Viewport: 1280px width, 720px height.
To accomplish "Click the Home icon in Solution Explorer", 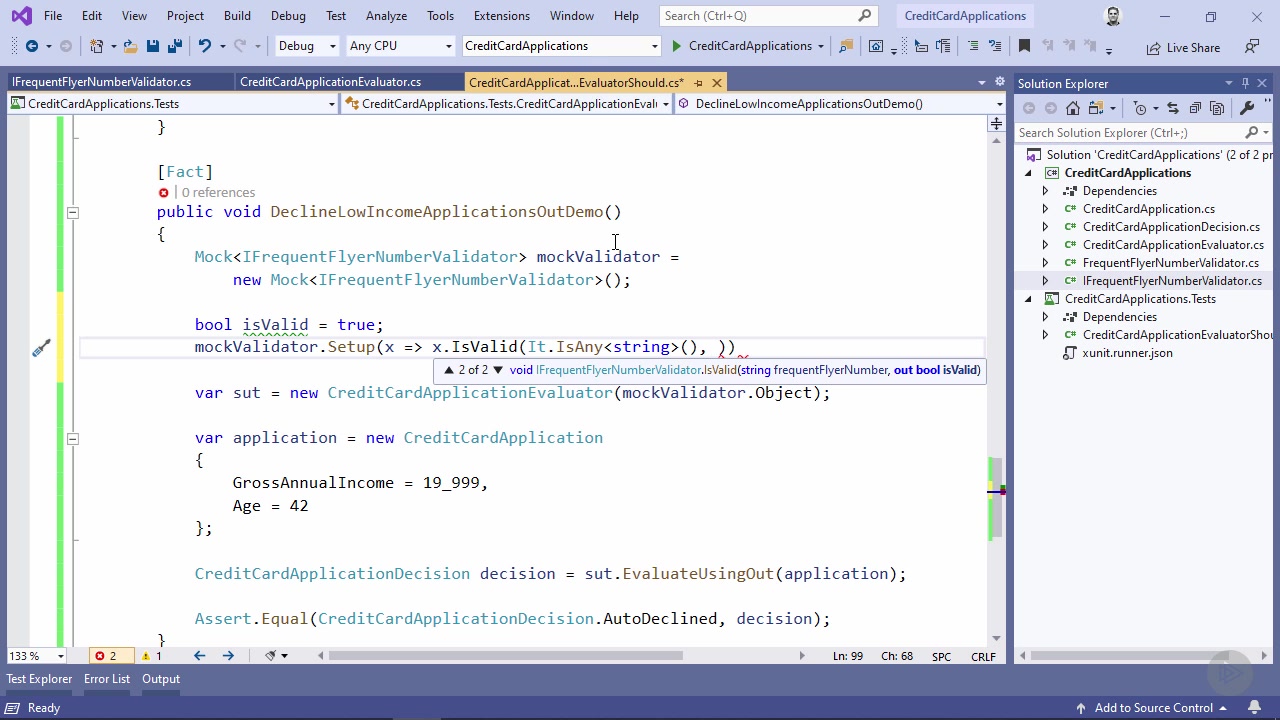I will tap(1073, 108).
